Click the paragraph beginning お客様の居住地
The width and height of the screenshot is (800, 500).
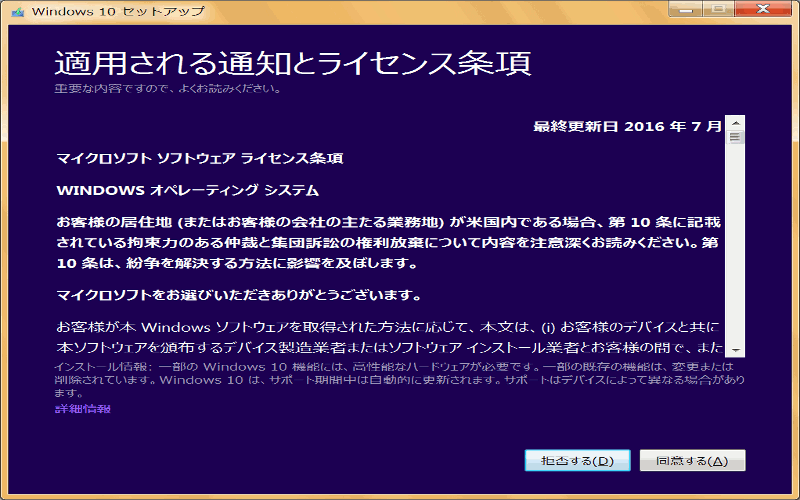pyautogui.click(x=388, y=243)
